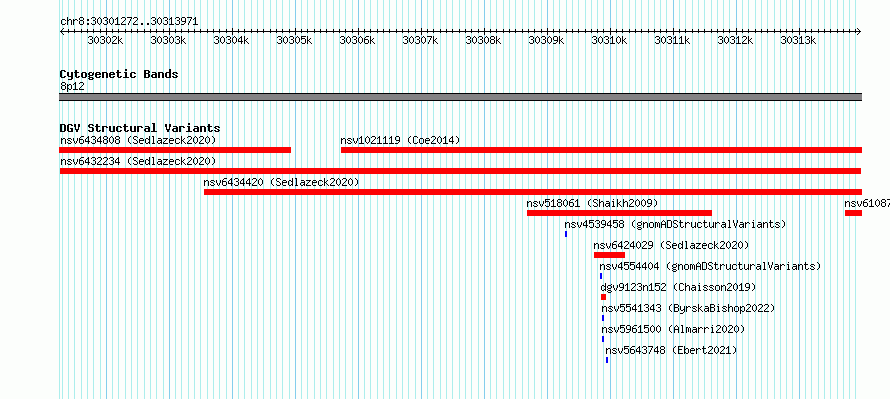
Task: Click the blue marker under nsv5541343
Action: [603, 318]
